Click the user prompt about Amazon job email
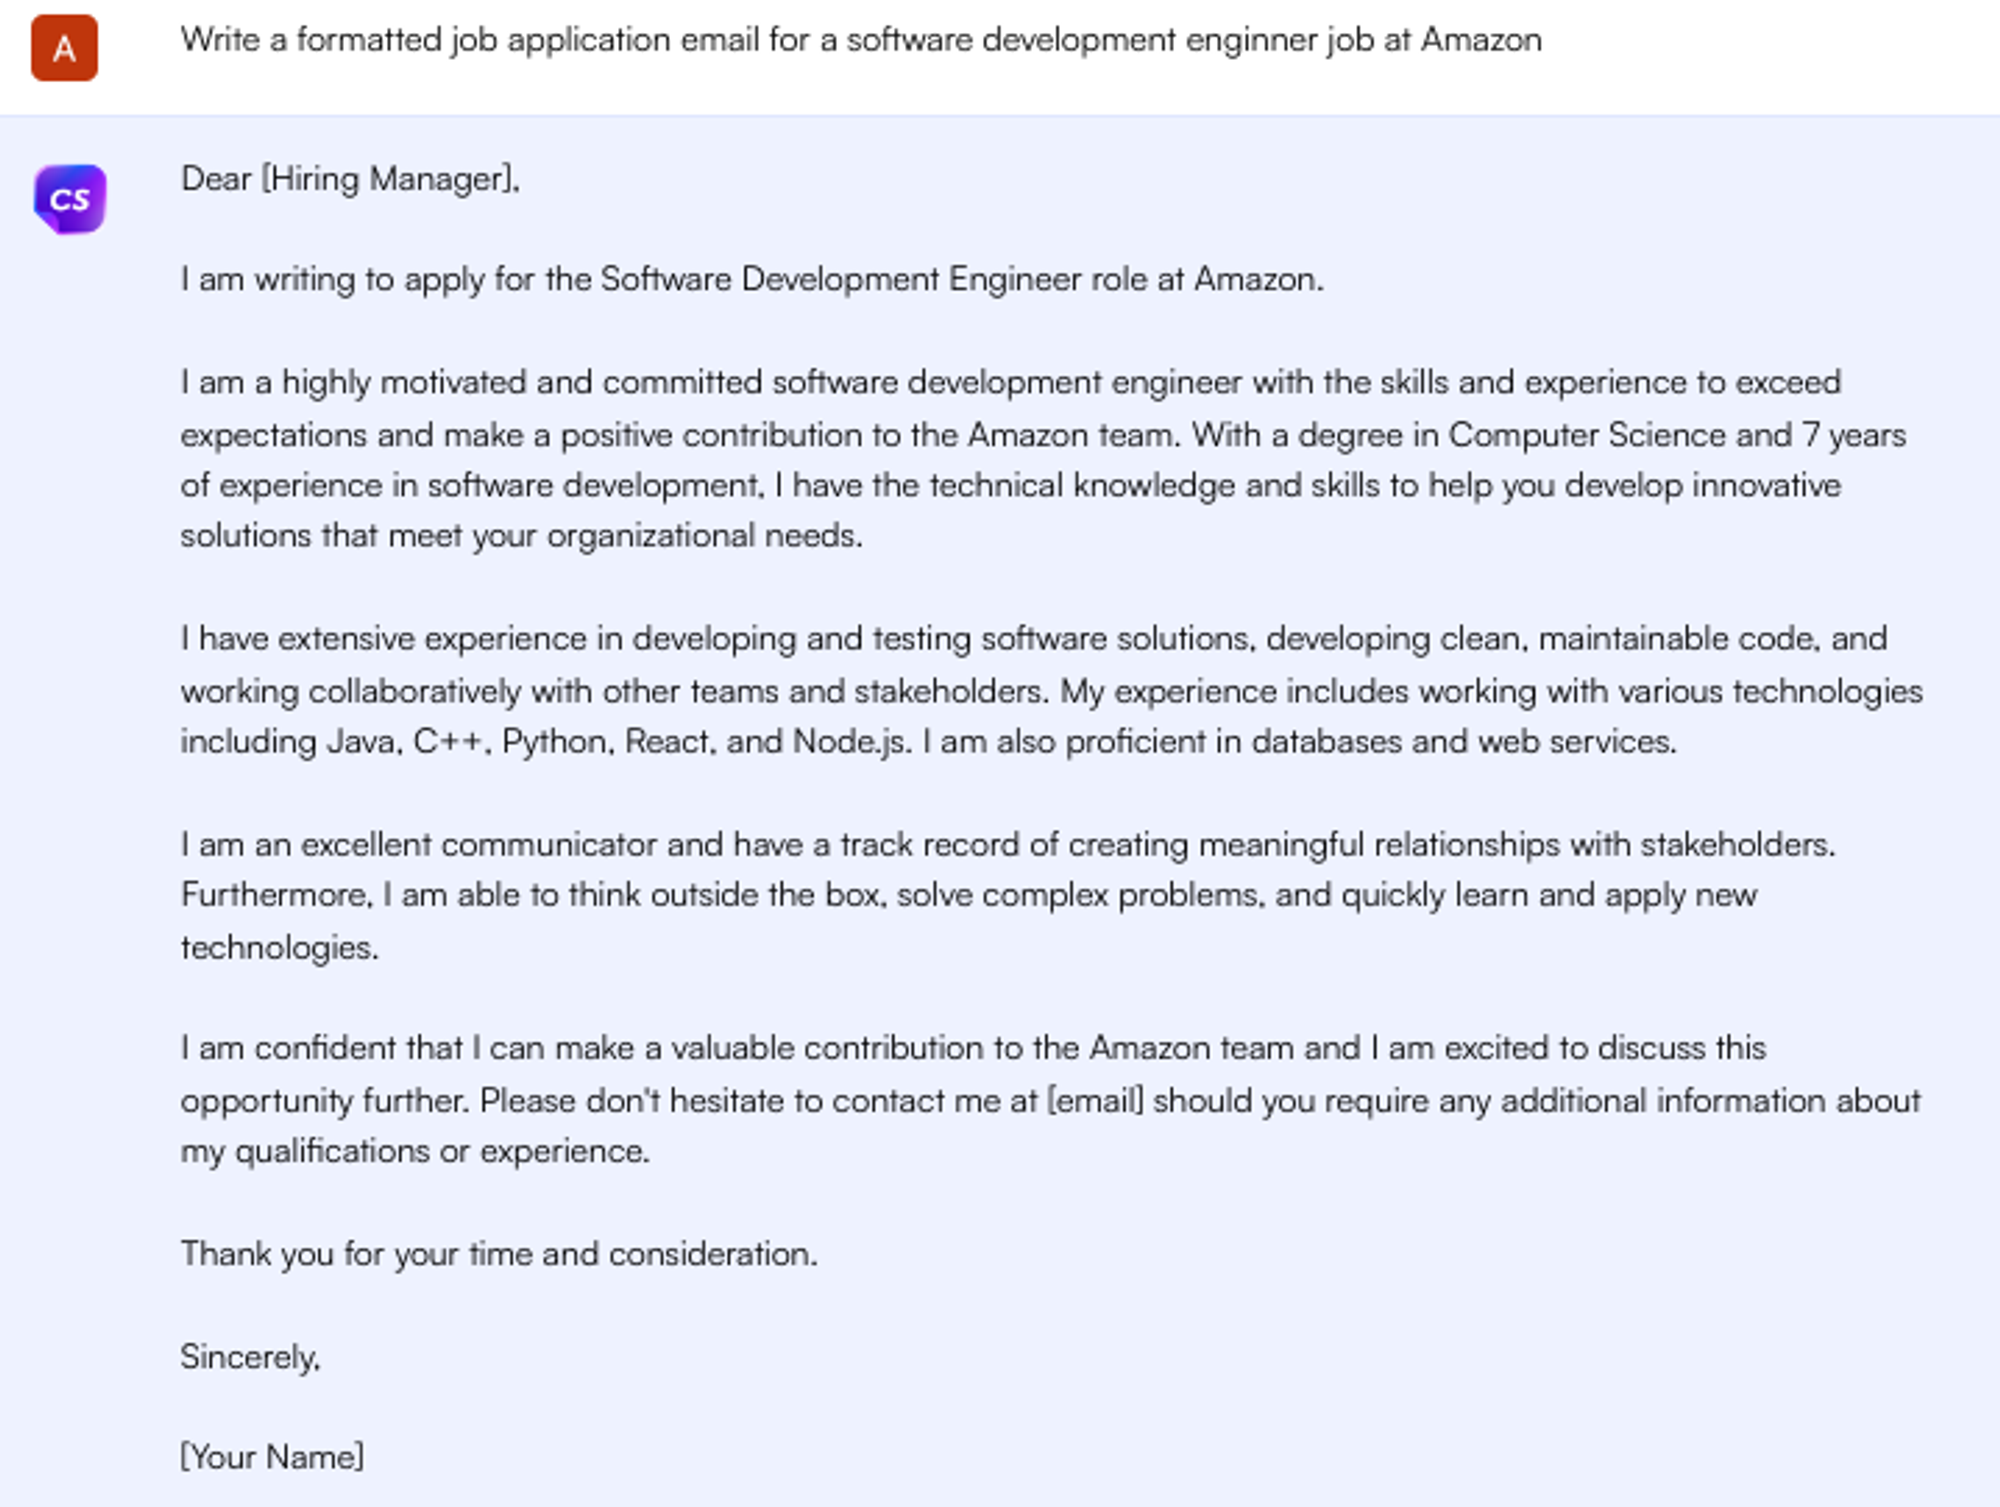Screen dimensions: 2000x1507 [861, 40]
